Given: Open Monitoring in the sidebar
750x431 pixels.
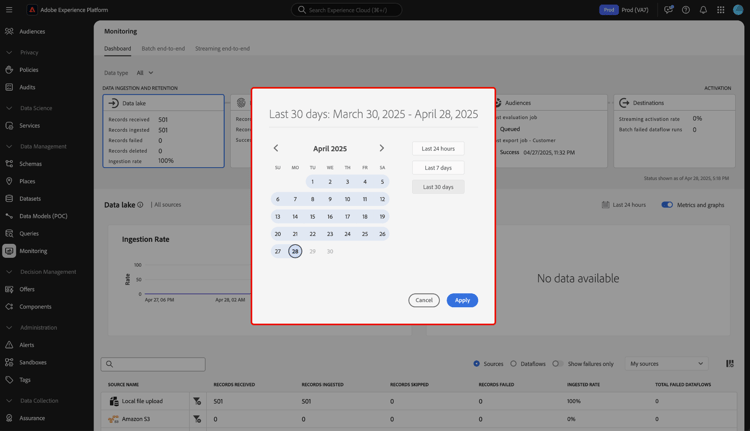Looking at the screenshot, I should pos(33,251).
